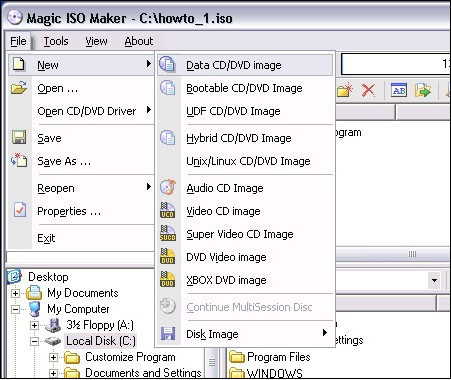Click the XBOX DVD image icon
Viewport: 451px width, 380px height.
167,280
